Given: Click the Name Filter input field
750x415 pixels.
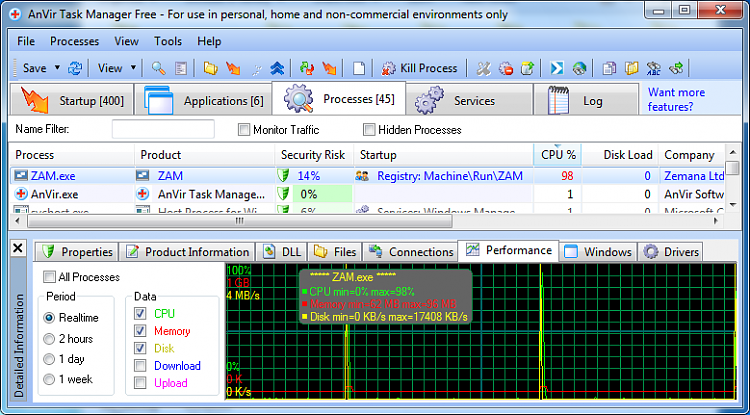Looking at the screenshot, I should [163, 130].
